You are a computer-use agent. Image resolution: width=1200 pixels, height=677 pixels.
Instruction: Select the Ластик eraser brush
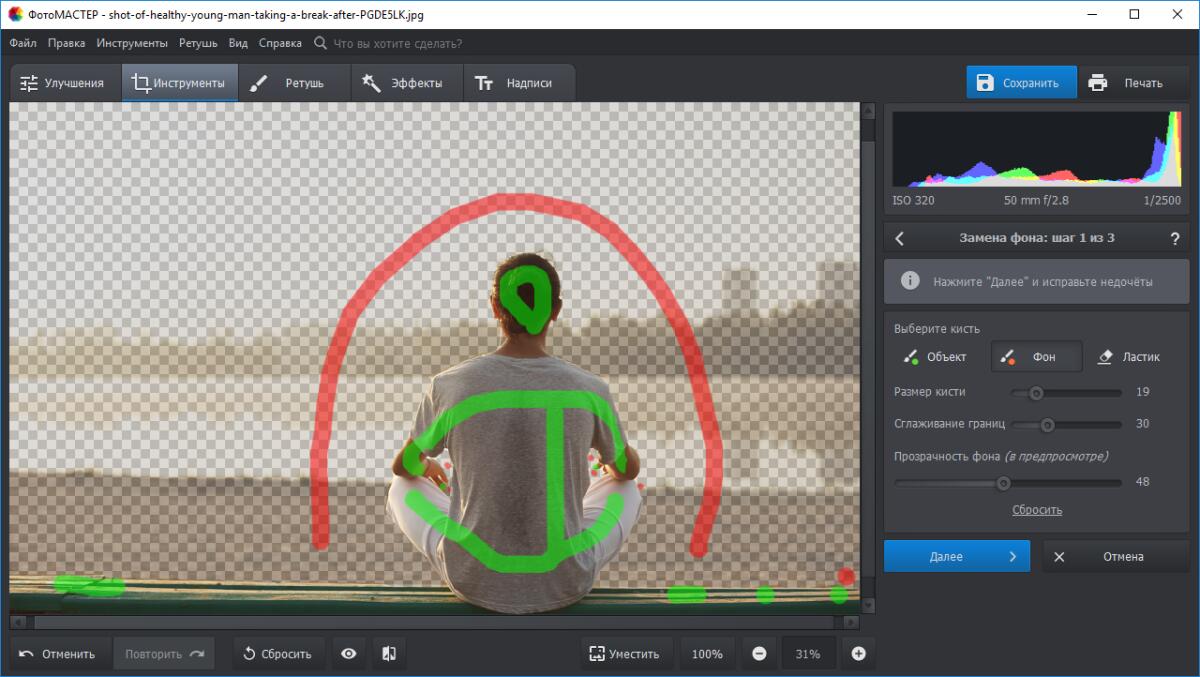(x=1129, y=357)
